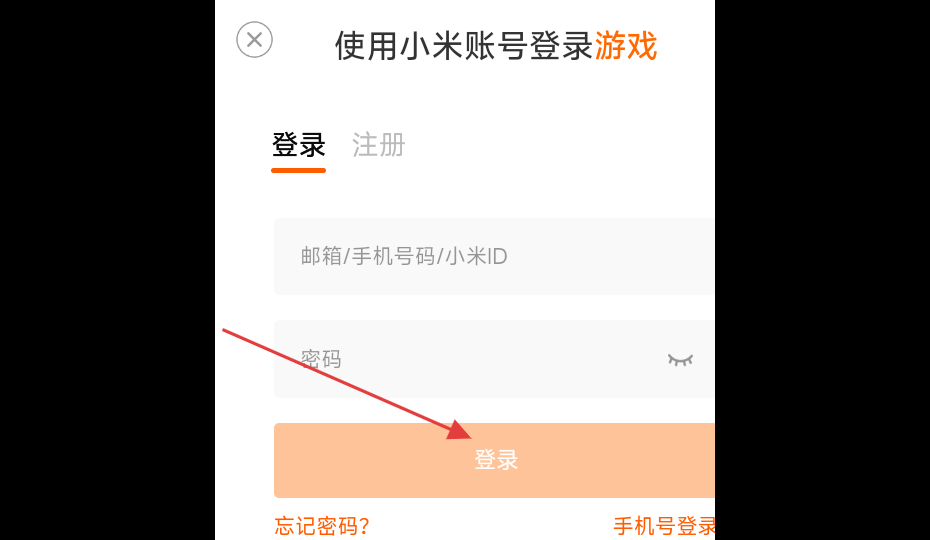Open the 忘记密码? link

coord(322,526)
